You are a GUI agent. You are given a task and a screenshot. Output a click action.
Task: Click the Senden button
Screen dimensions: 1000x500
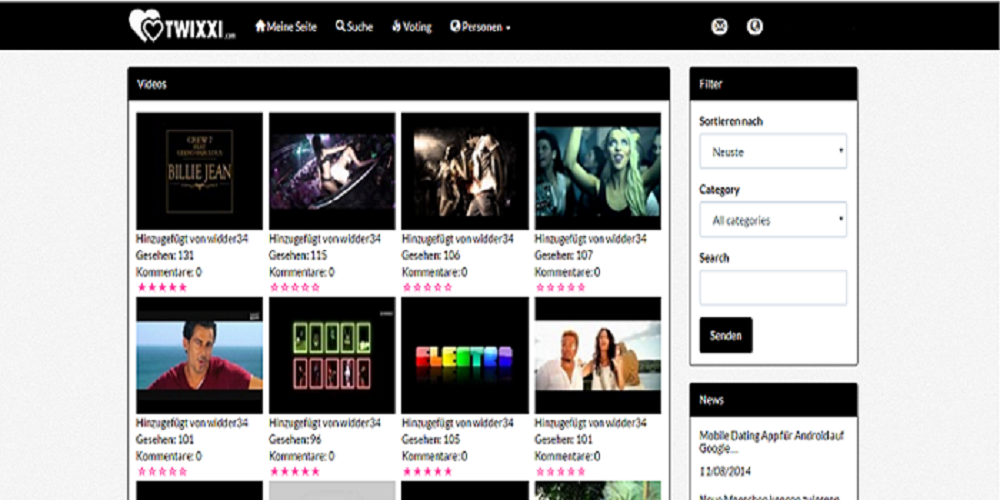(726, 335)
